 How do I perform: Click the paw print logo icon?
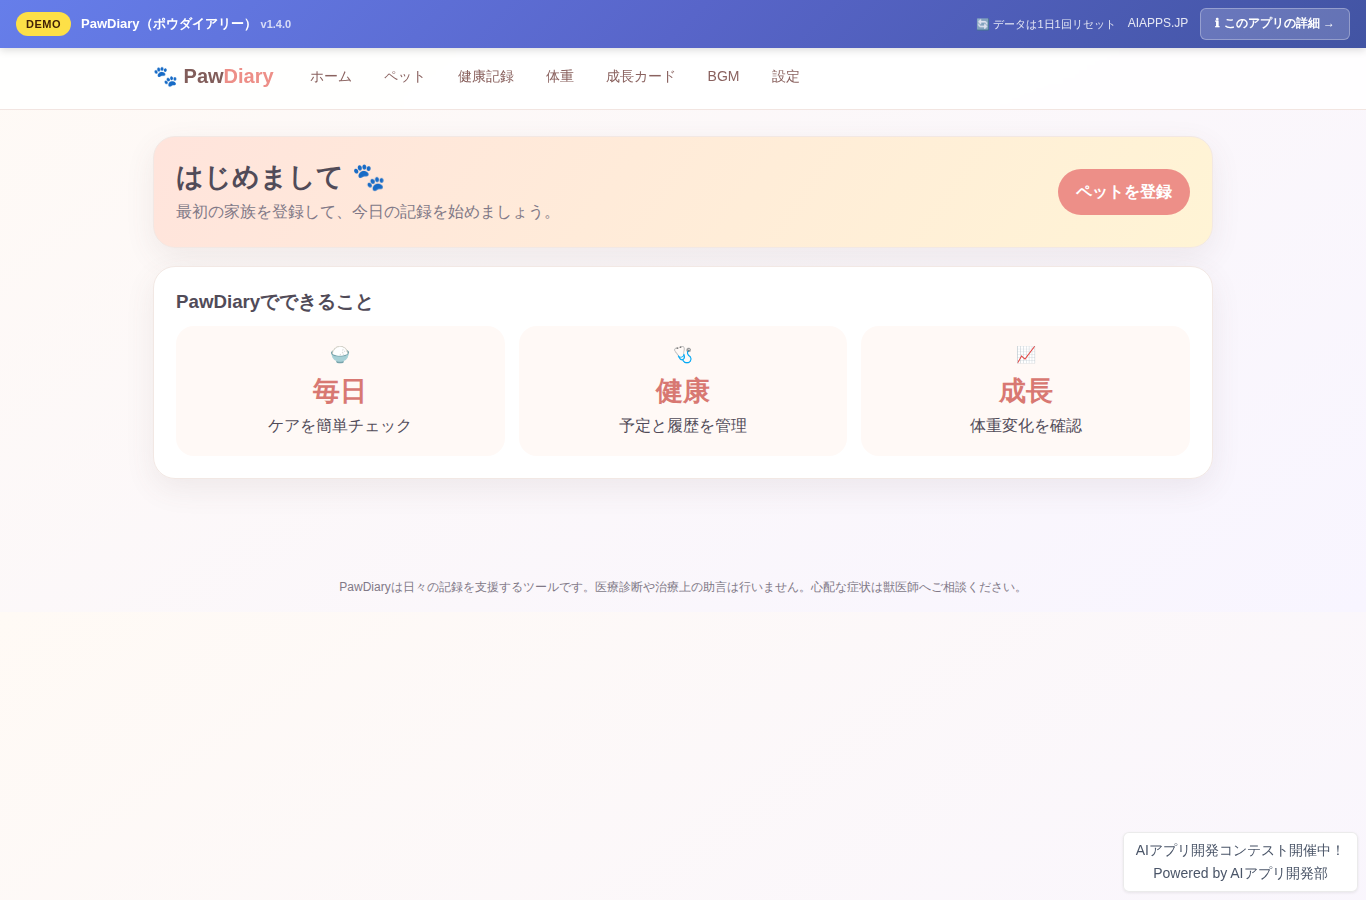[x=165, y=77]
